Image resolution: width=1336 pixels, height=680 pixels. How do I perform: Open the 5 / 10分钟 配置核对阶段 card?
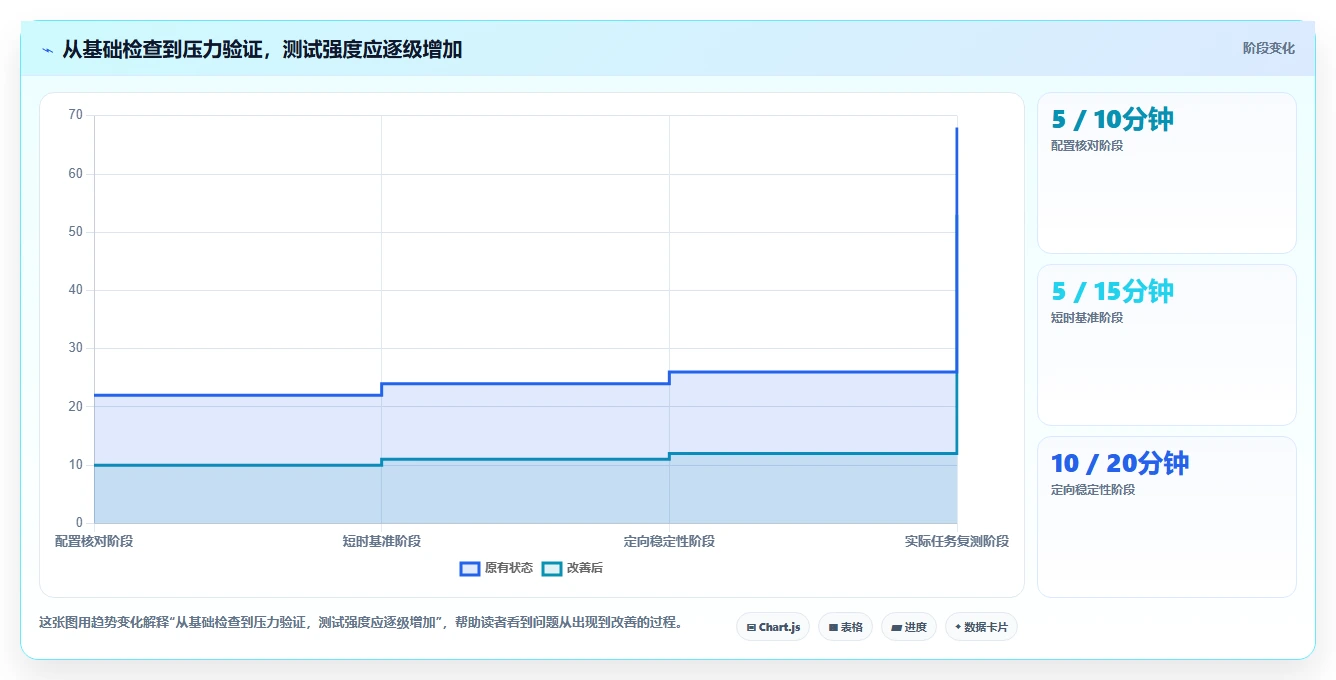tap(1167, 173)
